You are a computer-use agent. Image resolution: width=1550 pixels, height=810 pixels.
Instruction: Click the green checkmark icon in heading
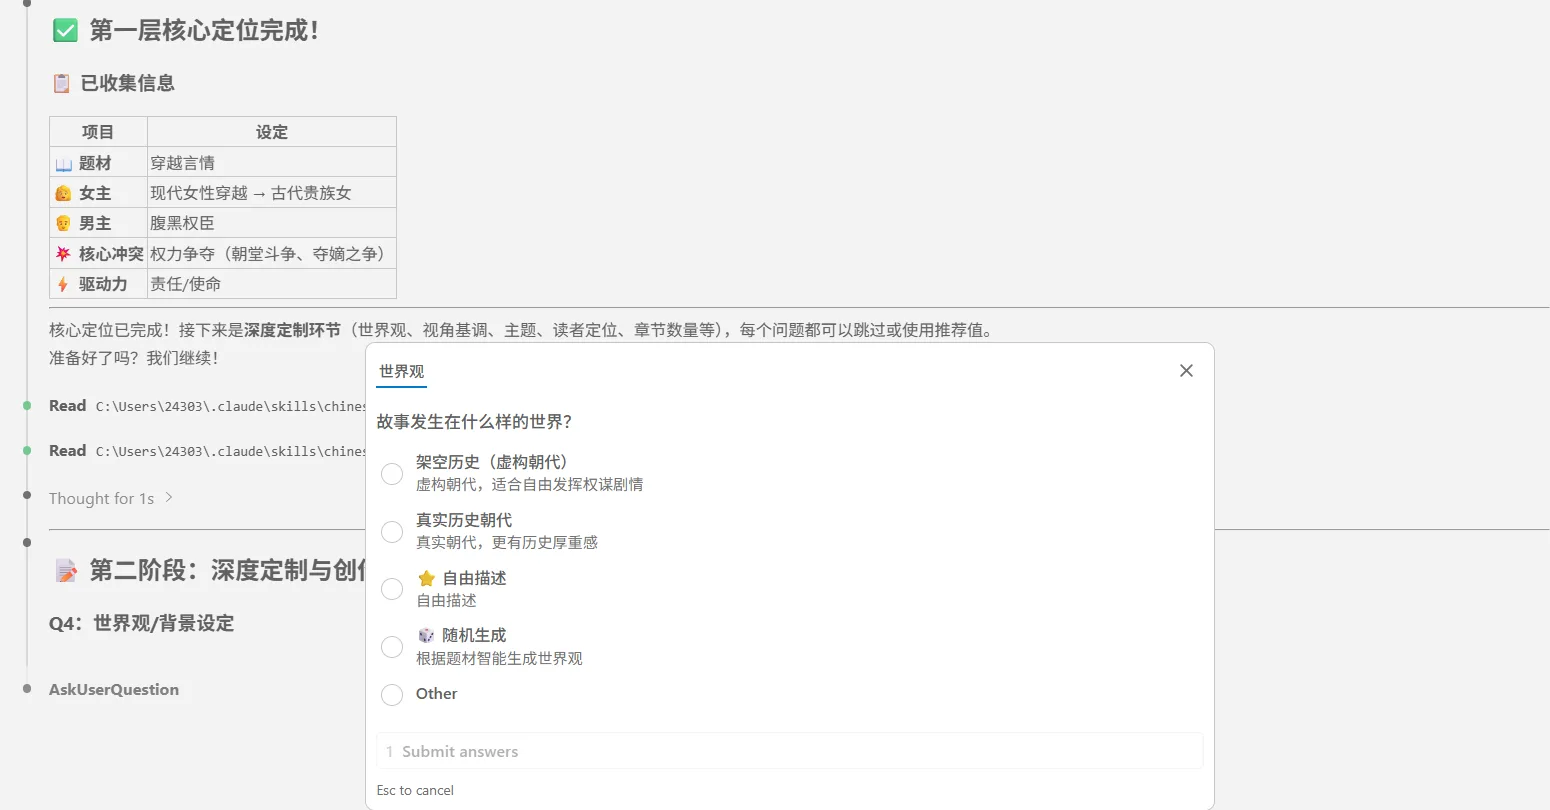tap(65, 31)
